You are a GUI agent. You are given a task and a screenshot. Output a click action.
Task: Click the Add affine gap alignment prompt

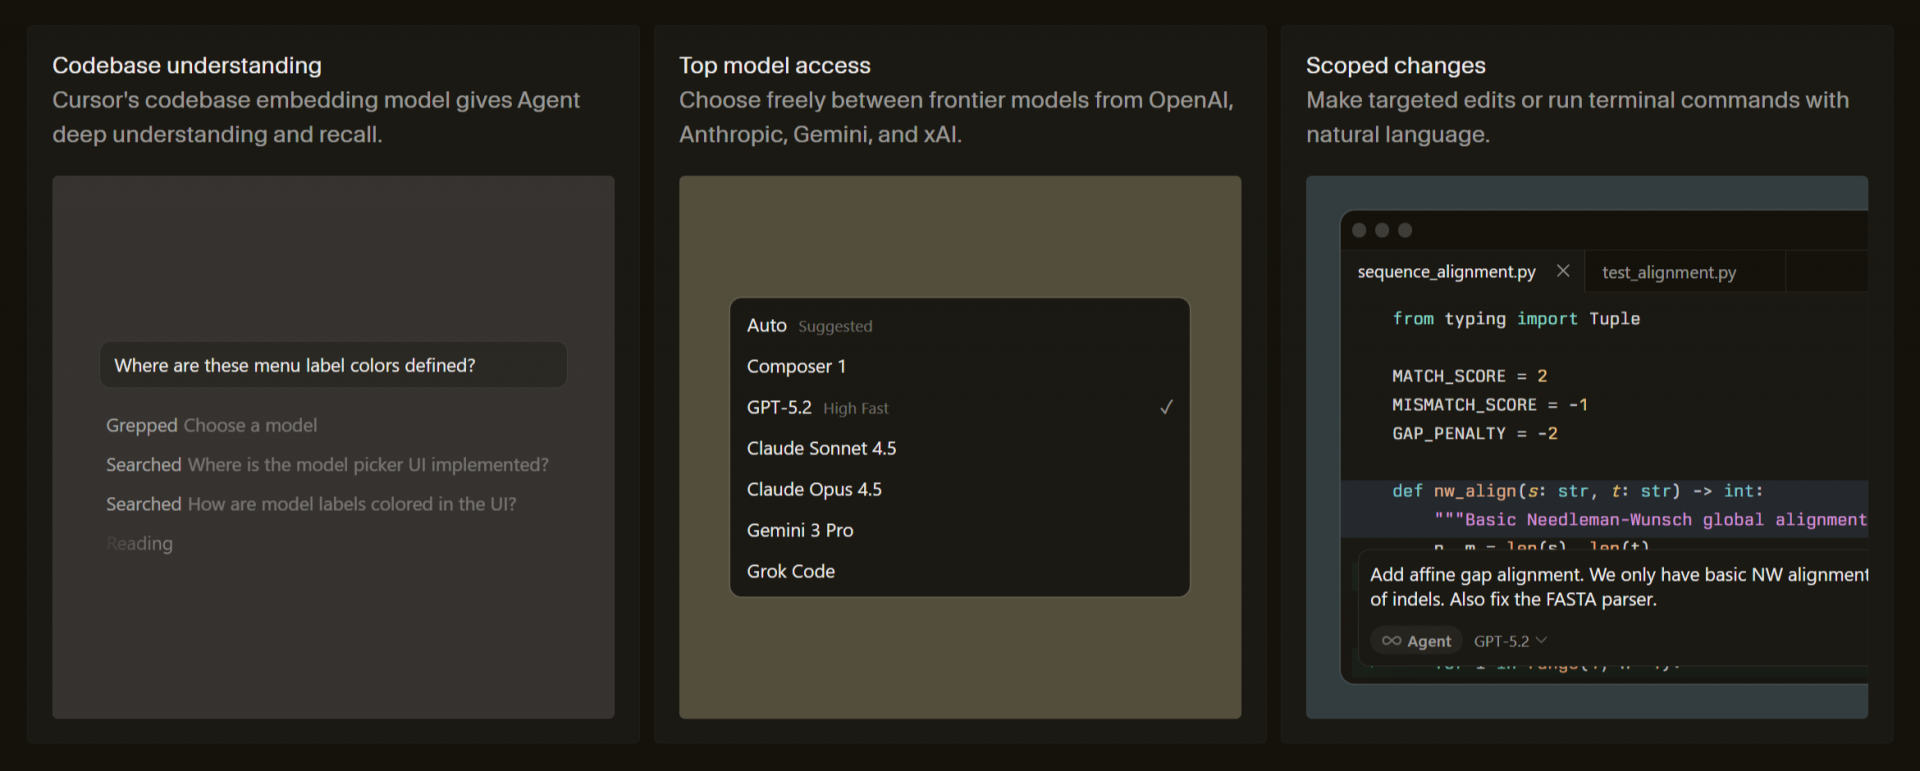1610,587
